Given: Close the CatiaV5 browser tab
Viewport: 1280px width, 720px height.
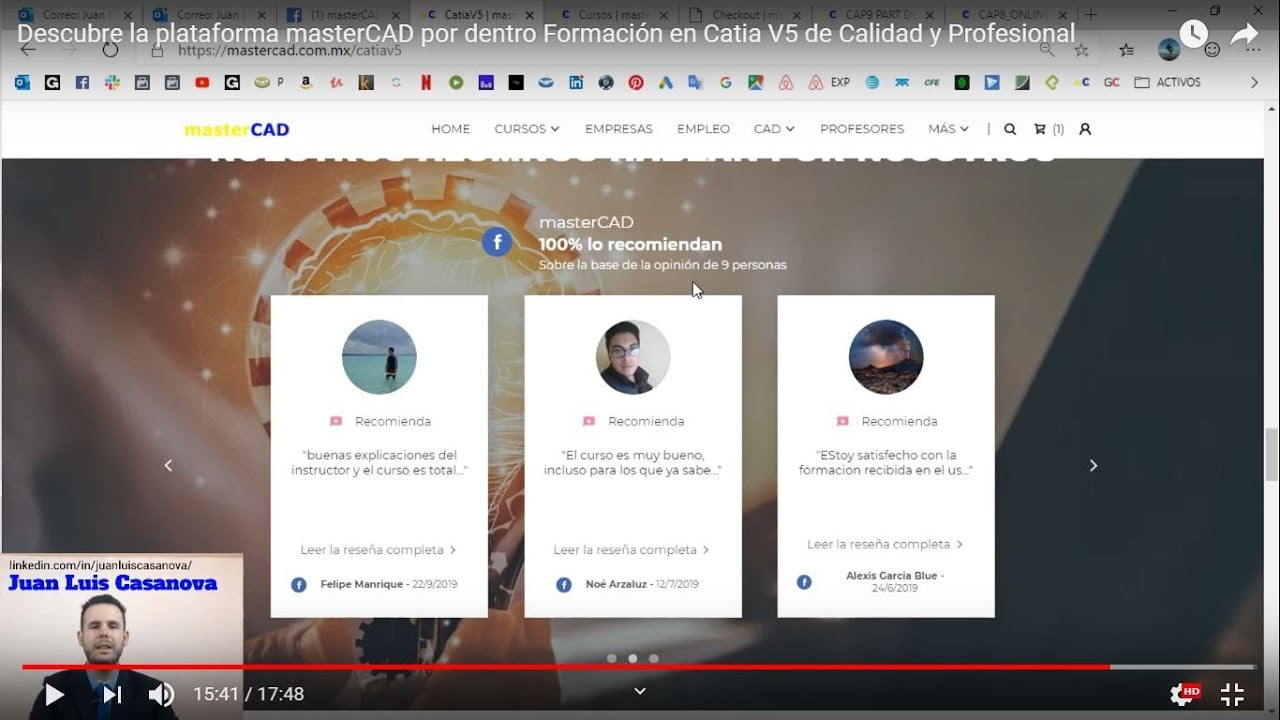Looking at the screenshot, I should point(530,15).
